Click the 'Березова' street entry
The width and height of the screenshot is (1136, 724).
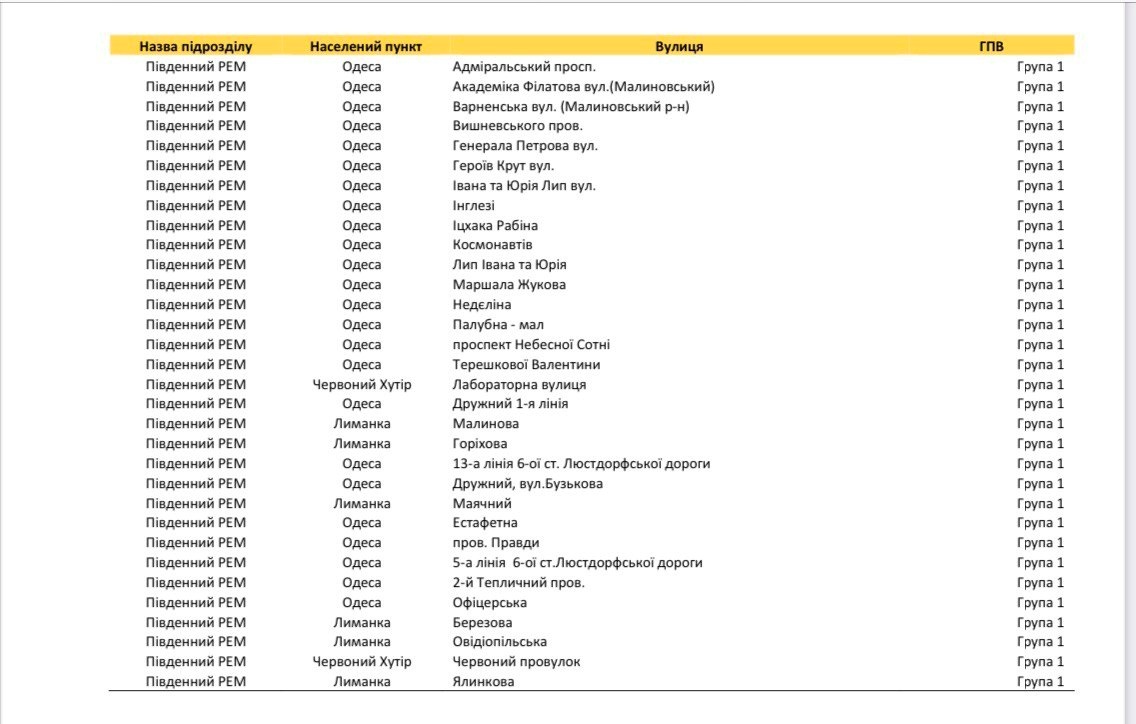click(482, 623)
